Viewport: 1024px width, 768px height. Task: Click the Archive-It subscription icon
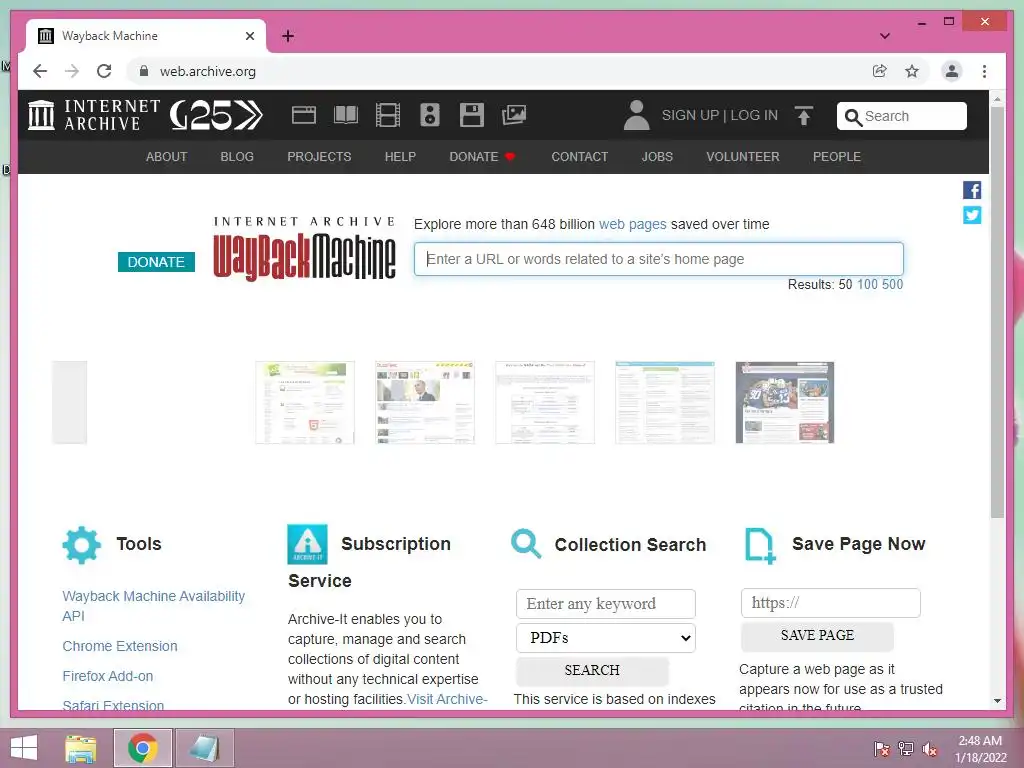tap(307, 544)
